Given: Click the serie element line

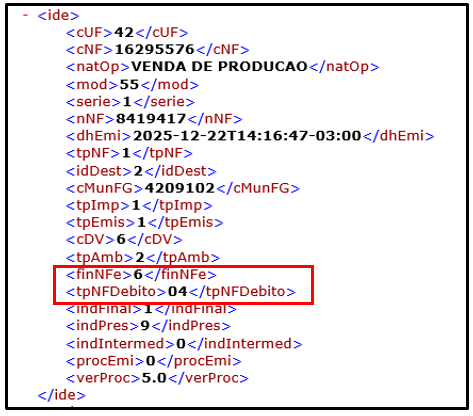Looking at the screenshot, I should [x=130, y=102].
